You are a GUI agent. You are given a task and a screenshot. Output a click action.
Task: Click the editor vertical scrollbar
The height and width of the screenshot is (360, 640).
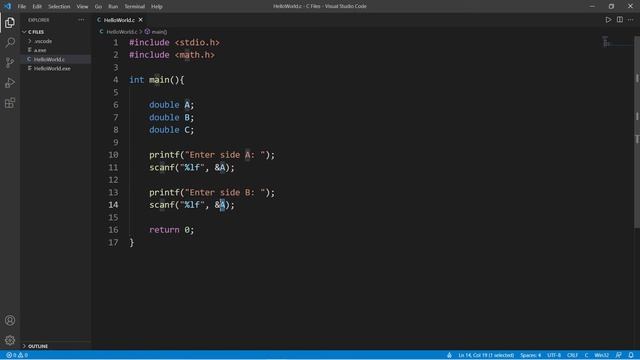[637, 131]
